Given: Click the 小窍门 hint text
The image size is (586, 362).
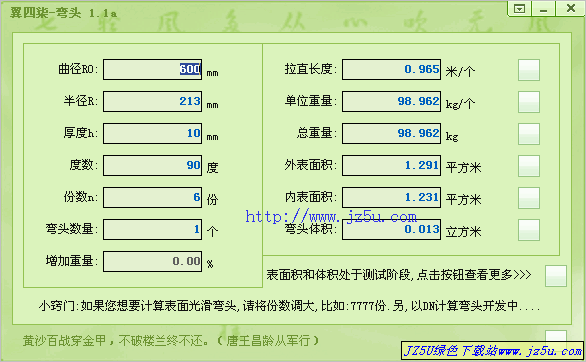Looking at the screenshot, I should tap(289, 306).
